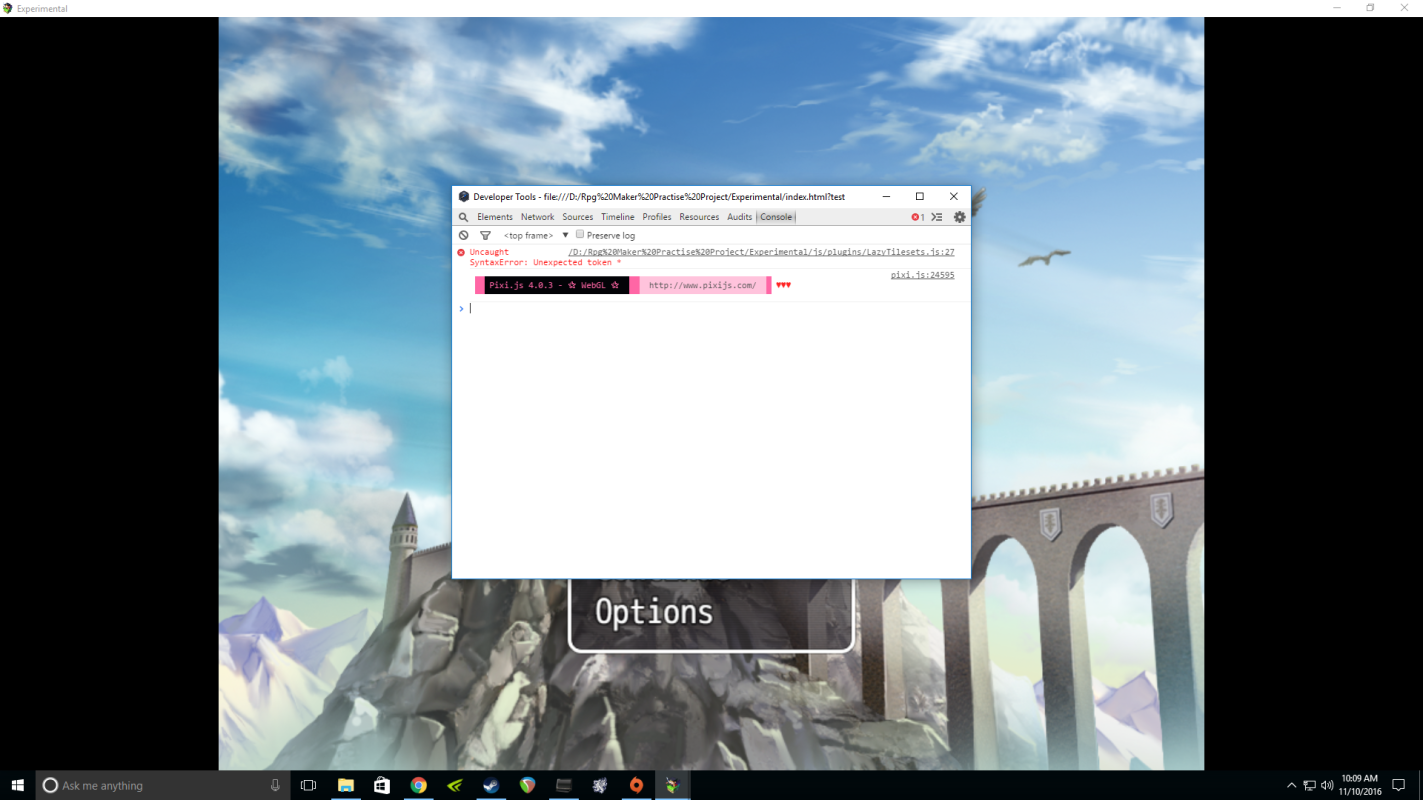Show hidden system tray icons
The width and height of the screenshot is (1423, 800).
pos(1291,785)
